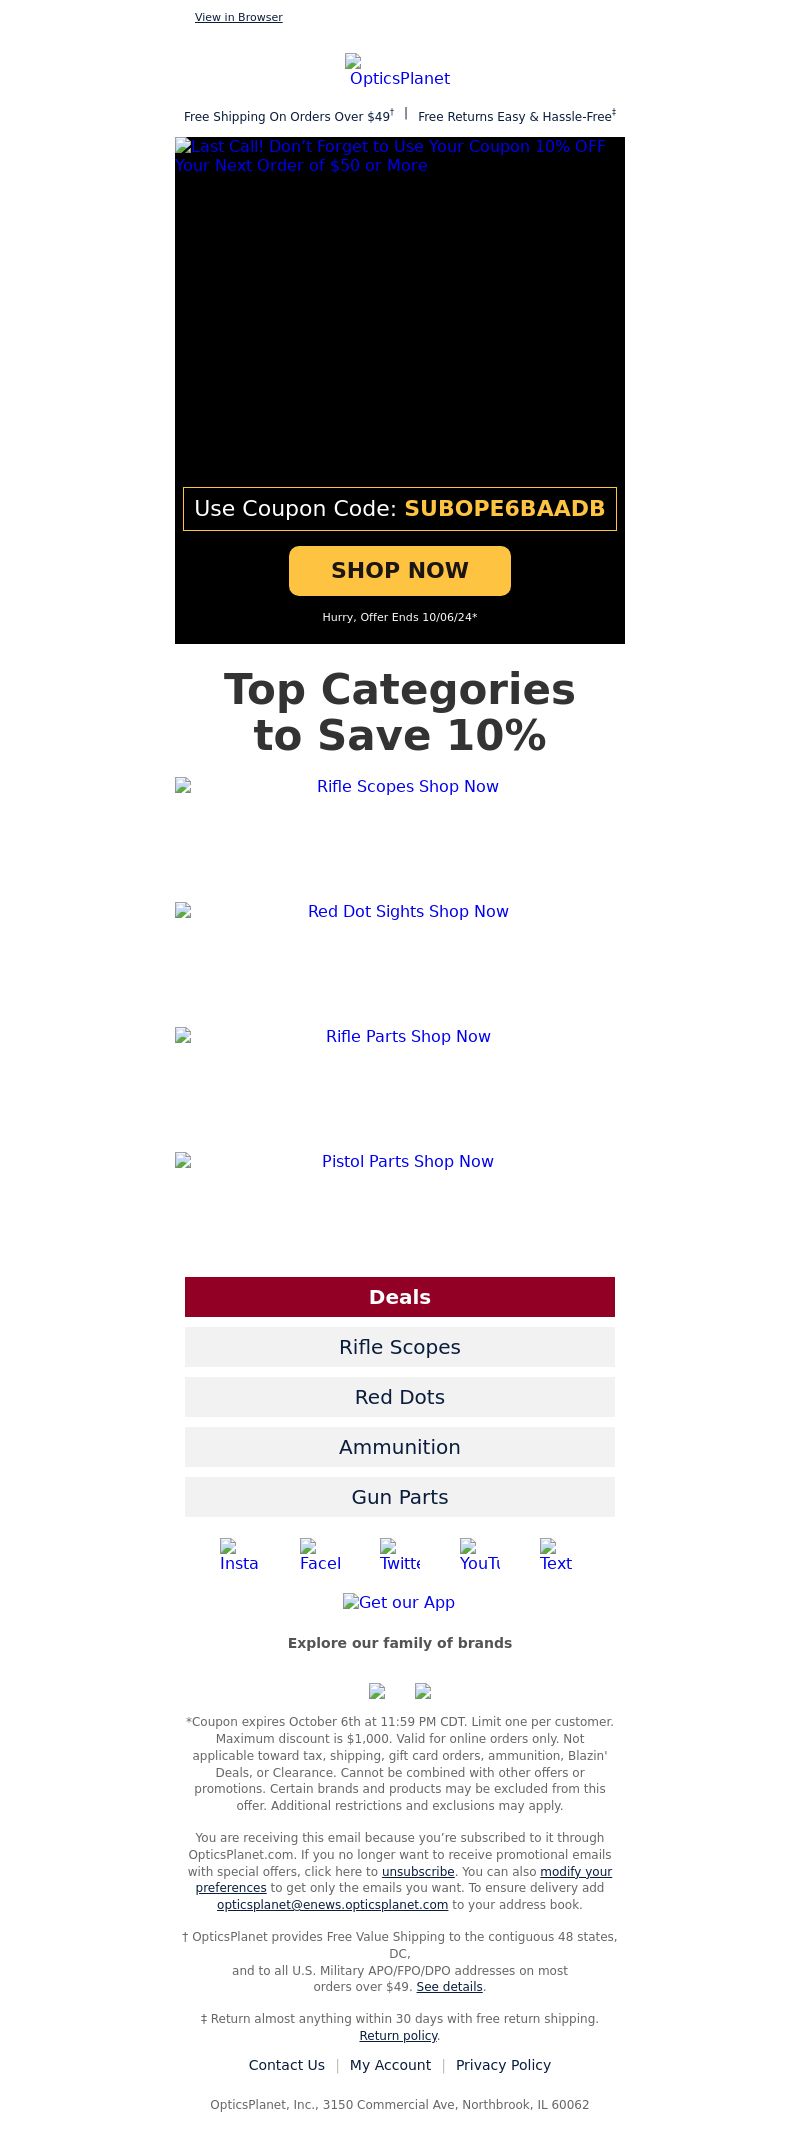Open the Facebook social icon
This screenshot has height=2154, width=800.
(x=320, y=1555)
